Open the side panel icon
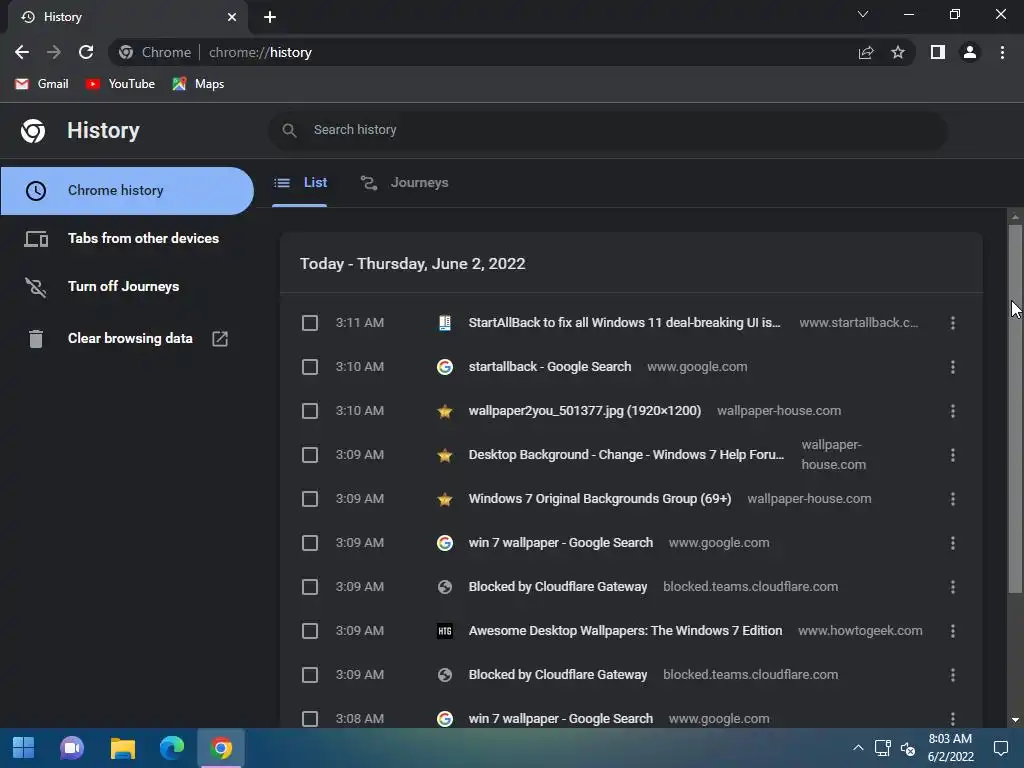 (938, 52)
